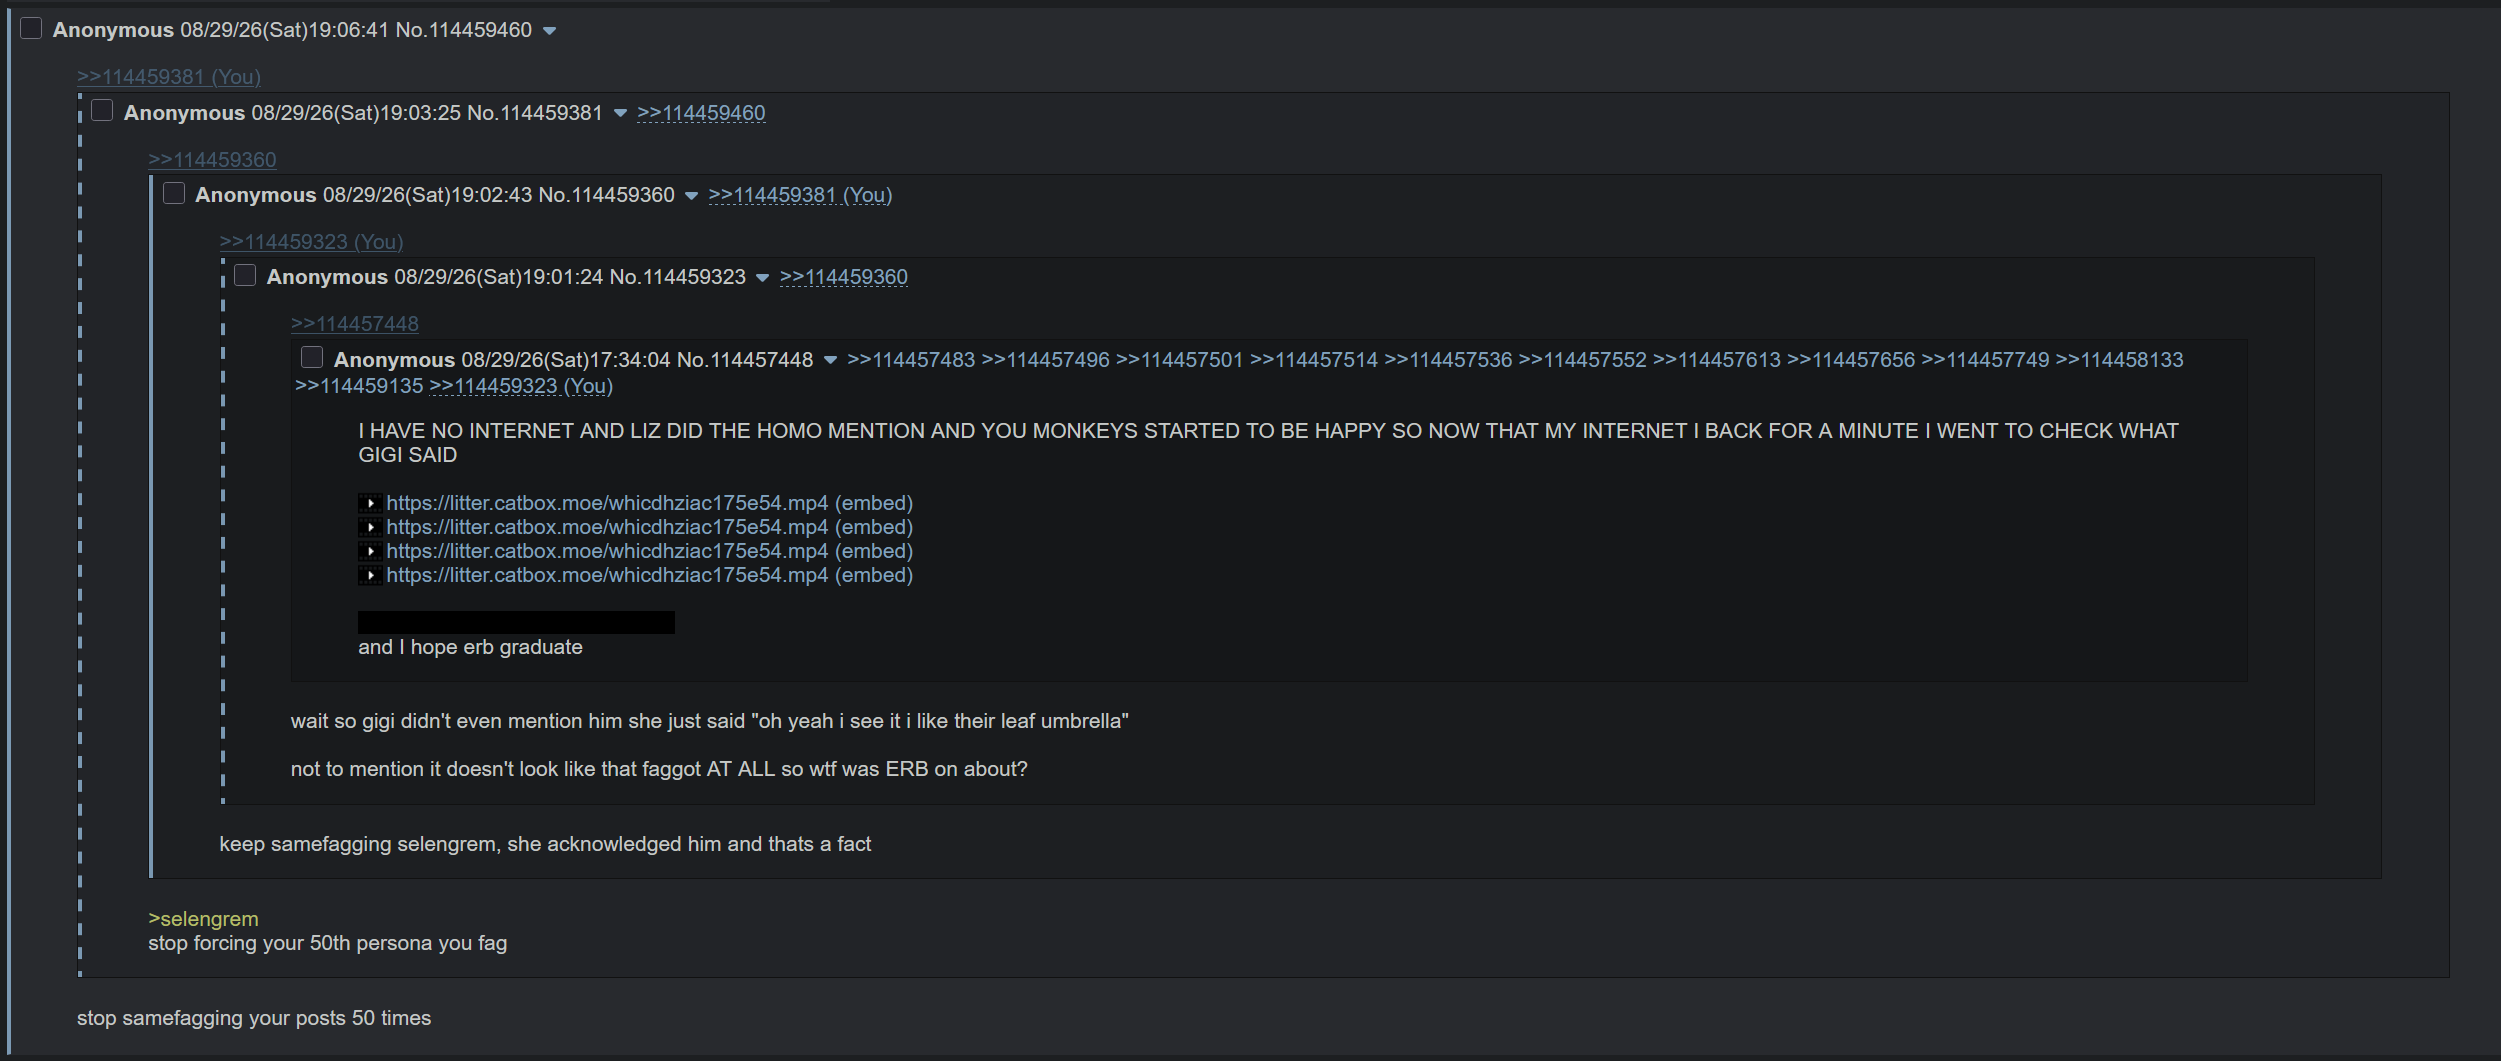The image size is (2501, 1061).
Task: Open post menu arrow for No.114459460
Action: [x=549, y=31]
